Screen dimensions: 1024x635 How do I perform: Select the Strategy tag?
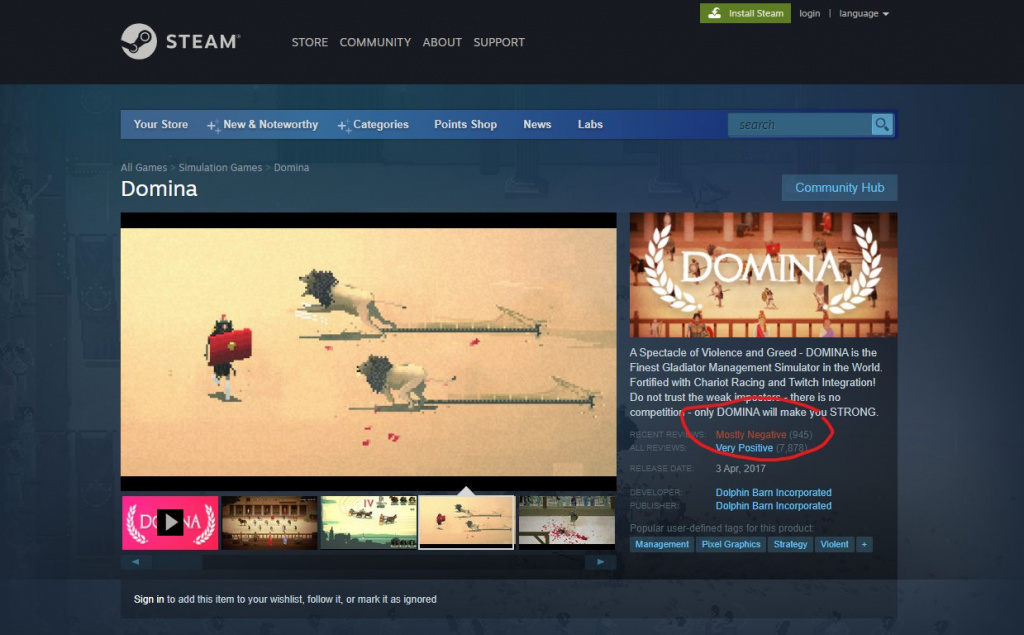point(790,544)
